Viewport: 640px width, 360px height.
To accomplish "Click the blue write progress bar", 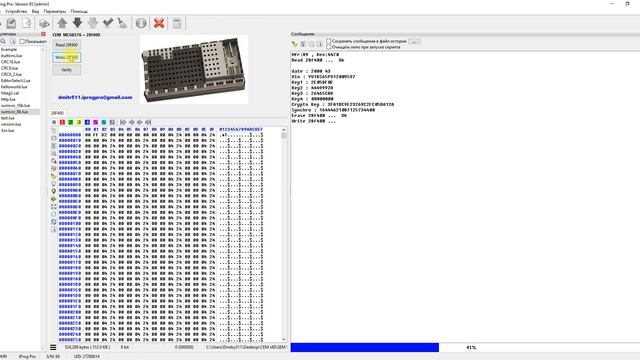I will click(x=365, y=347).
